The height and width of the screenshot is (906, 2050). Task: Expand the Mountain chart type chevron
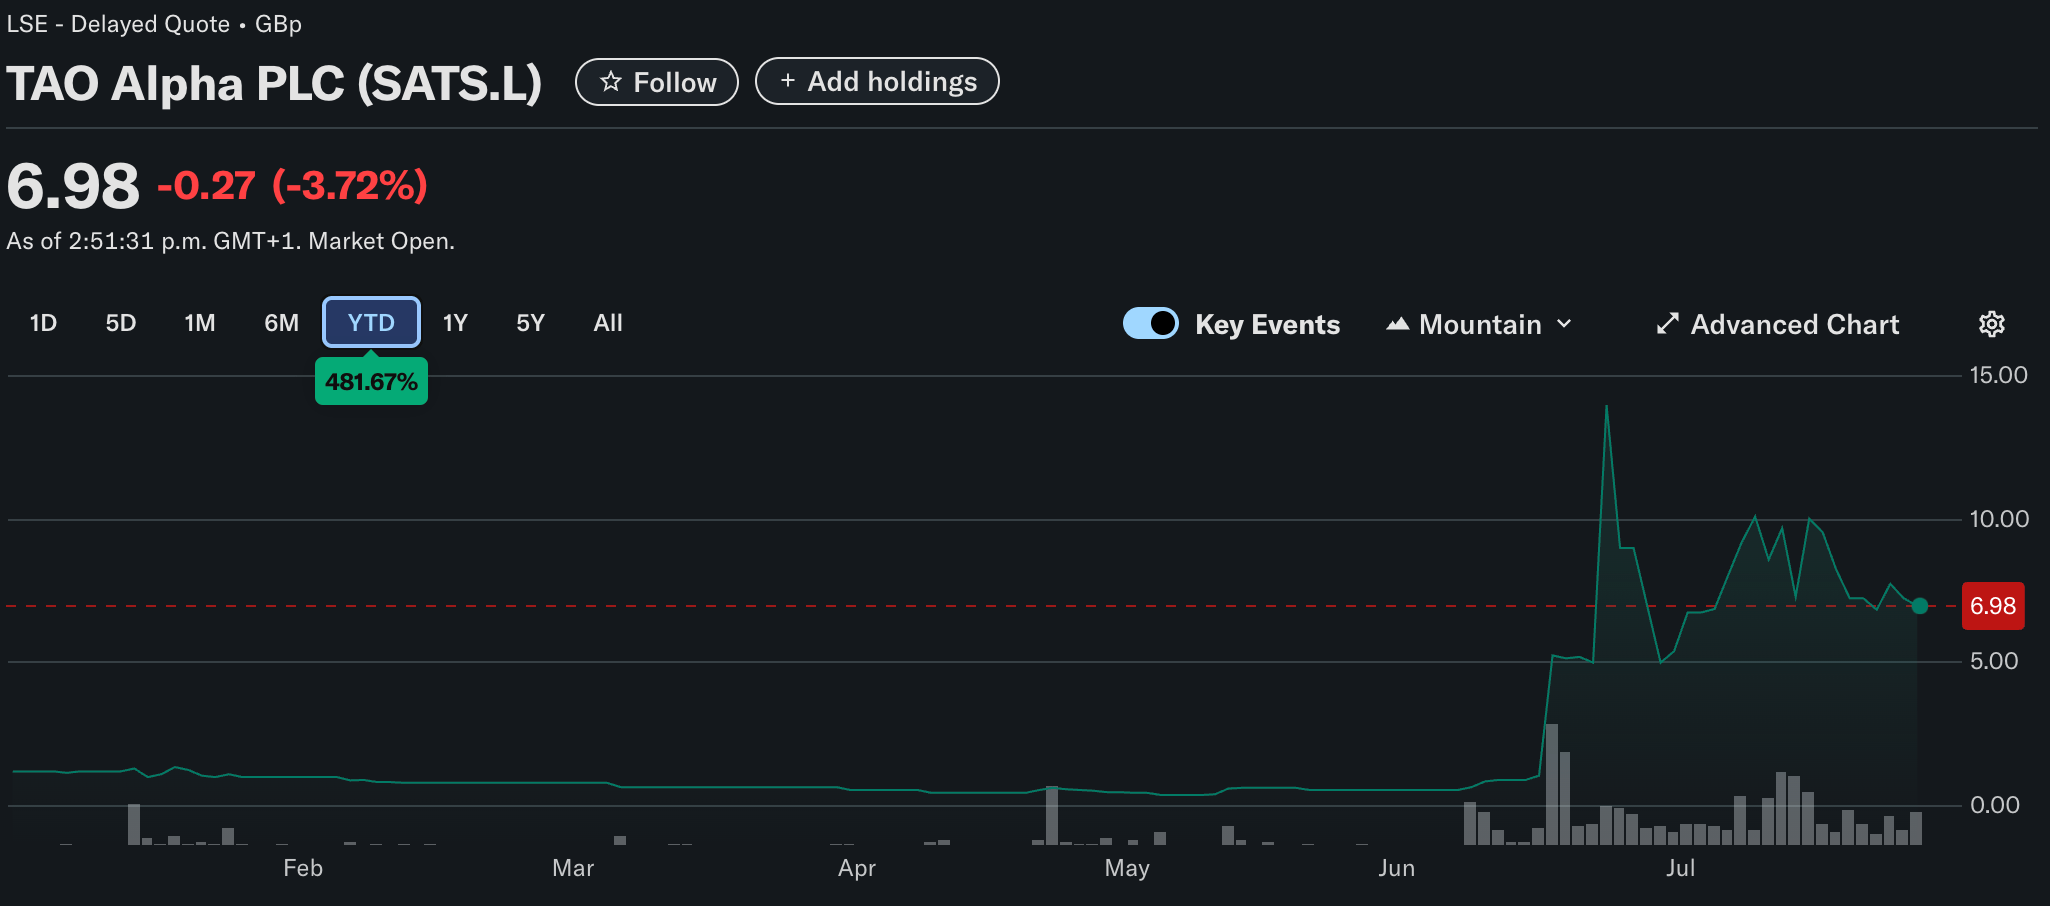[1565, 324]
